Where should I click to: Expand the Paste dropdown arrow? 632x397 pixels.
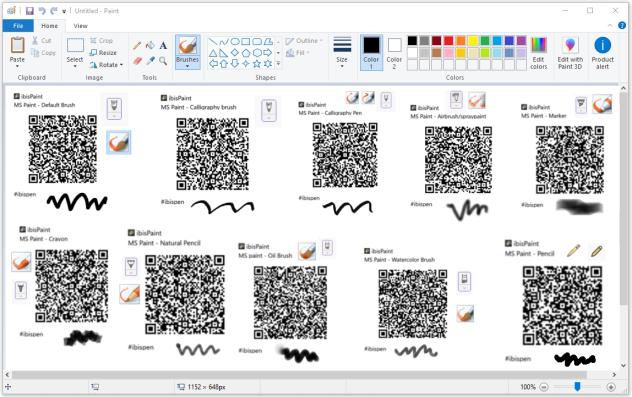coord(17,67)
